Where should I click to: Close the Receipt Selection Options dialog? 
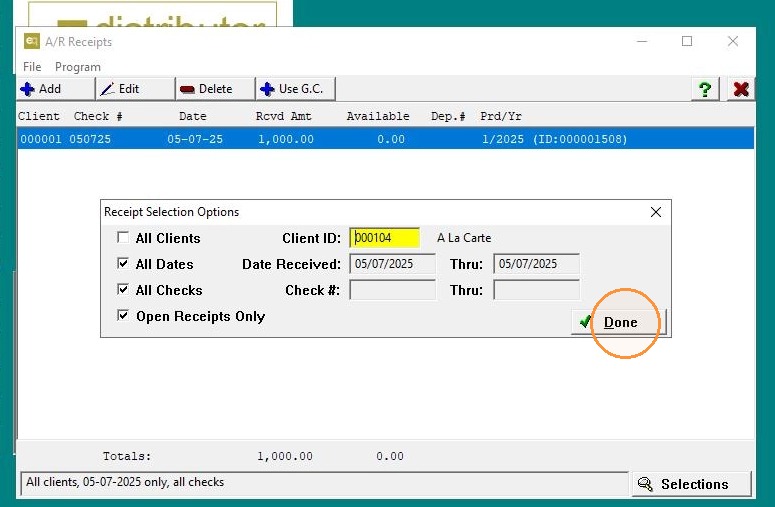(656, 212)
